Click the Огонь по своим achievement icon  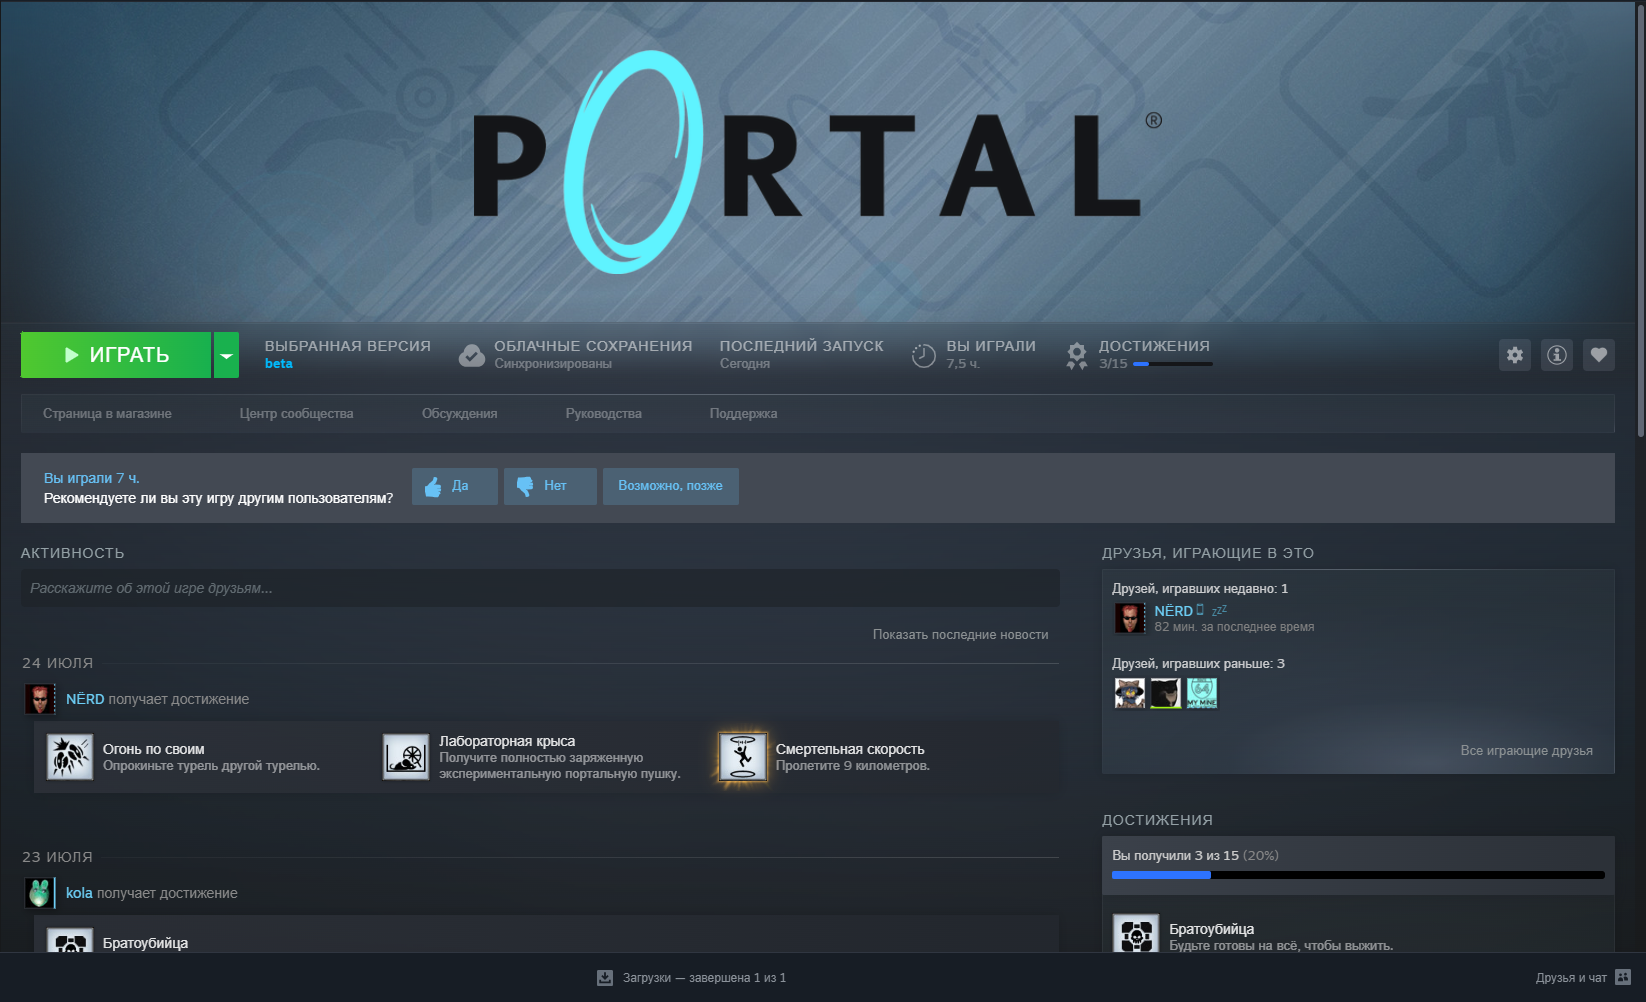[x=70, y=757]
